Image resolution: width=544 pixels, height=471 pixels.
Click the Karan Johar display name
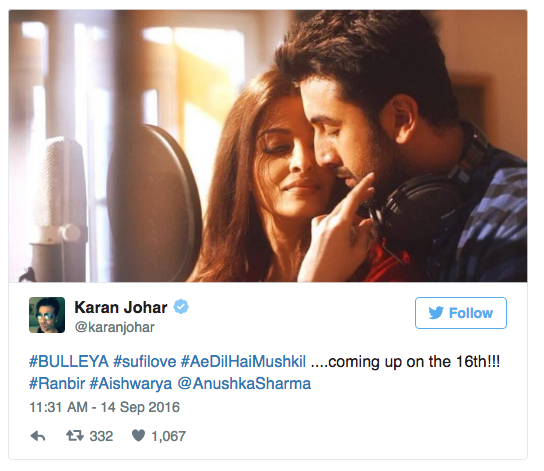point(121,307)
